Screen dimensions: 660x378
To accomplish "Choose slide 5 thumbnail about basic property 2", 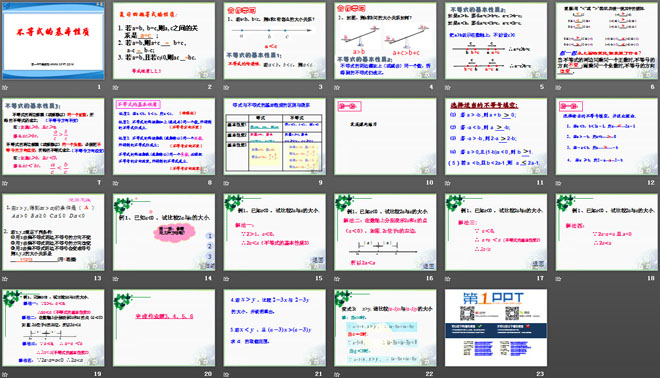I will click(x=496, y=41).
